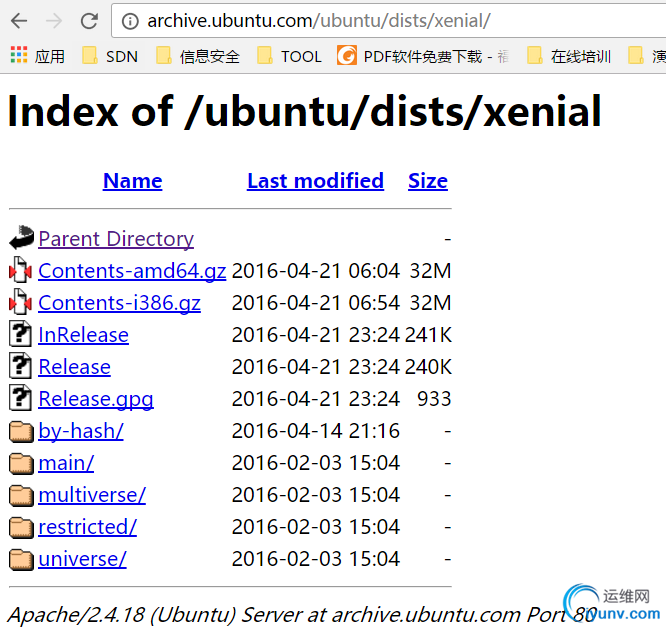Click the '240K' size of Release
This screenshot has height=630, width=666.
428,367
